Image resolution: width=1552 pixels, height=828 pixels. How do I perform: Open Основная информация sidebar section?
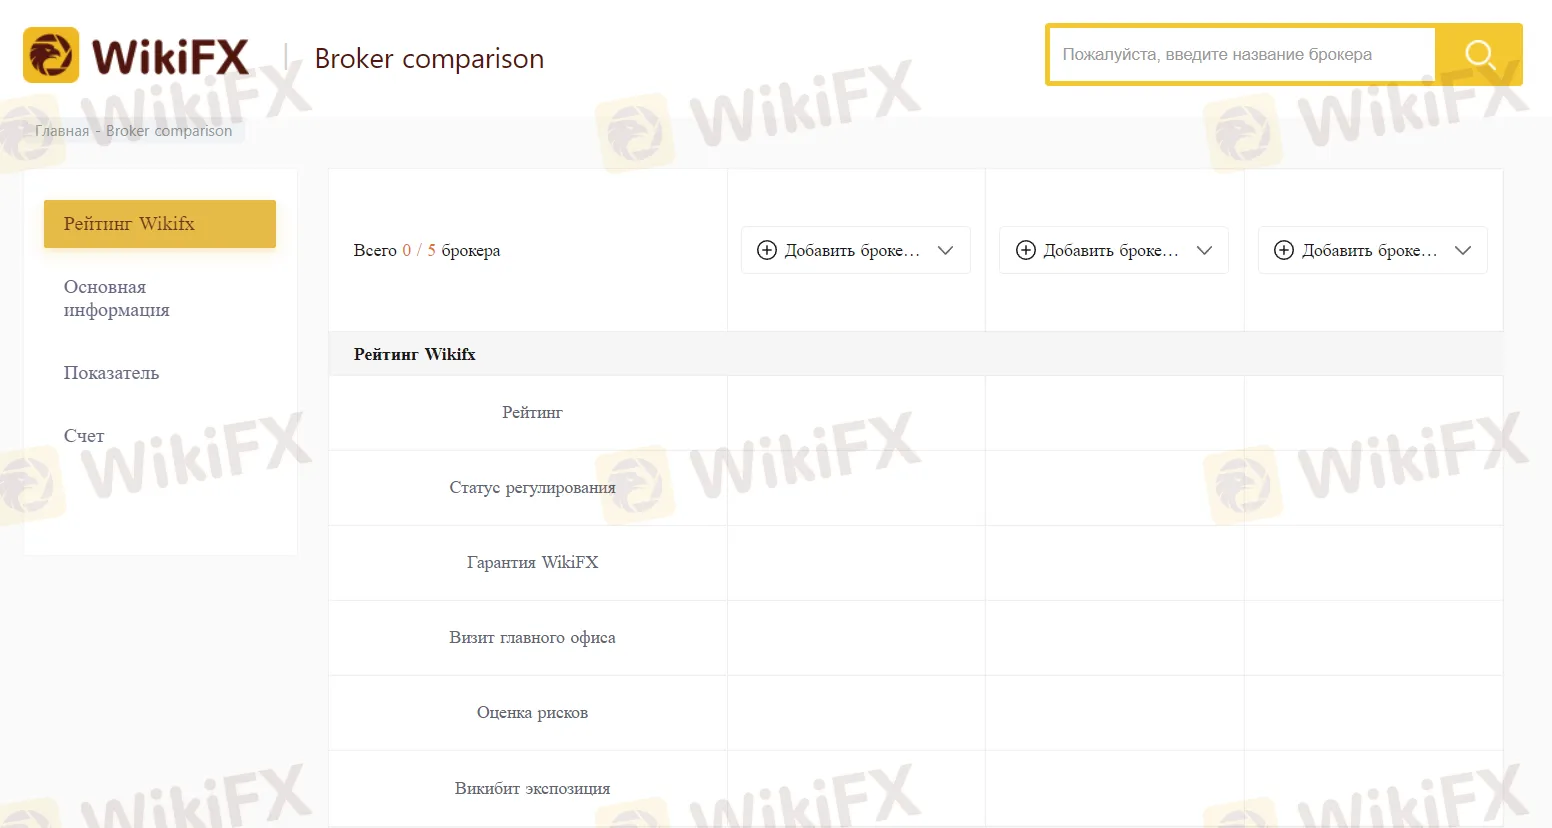tap(117, 298)
